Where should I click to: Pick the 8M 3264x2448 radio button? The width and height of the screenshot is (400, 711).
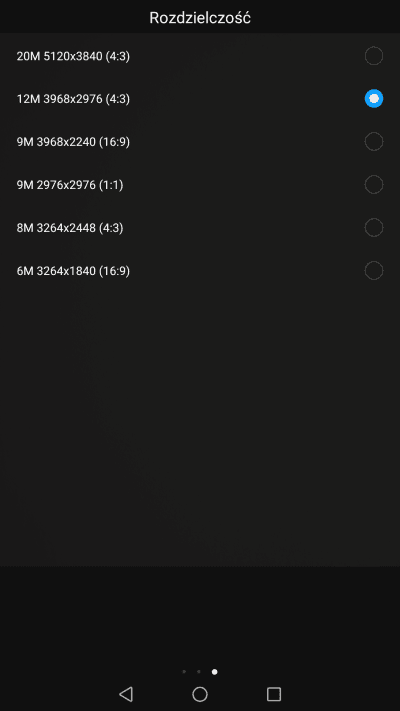374,227
